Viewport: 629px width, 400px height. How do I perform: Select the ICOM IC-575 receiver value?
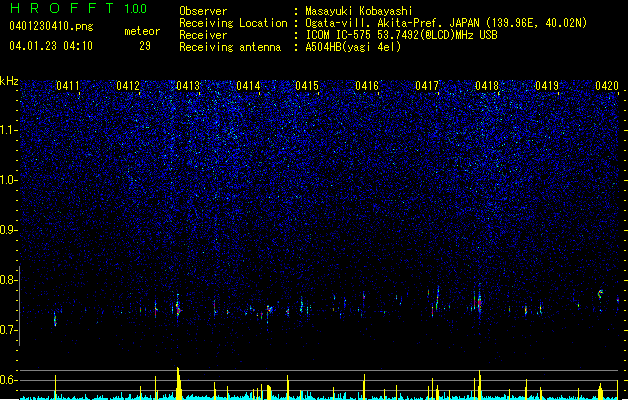point(401,35)
